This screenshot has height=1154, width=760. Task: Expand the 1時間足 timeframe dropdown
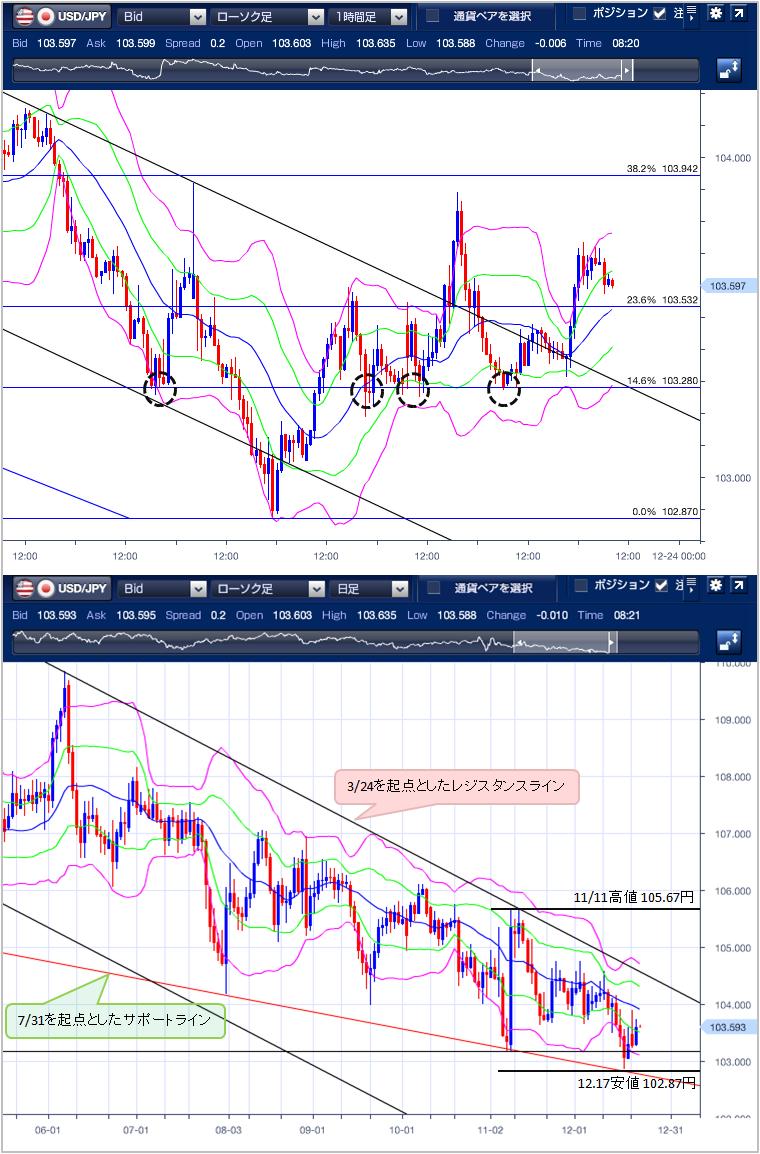370,16
